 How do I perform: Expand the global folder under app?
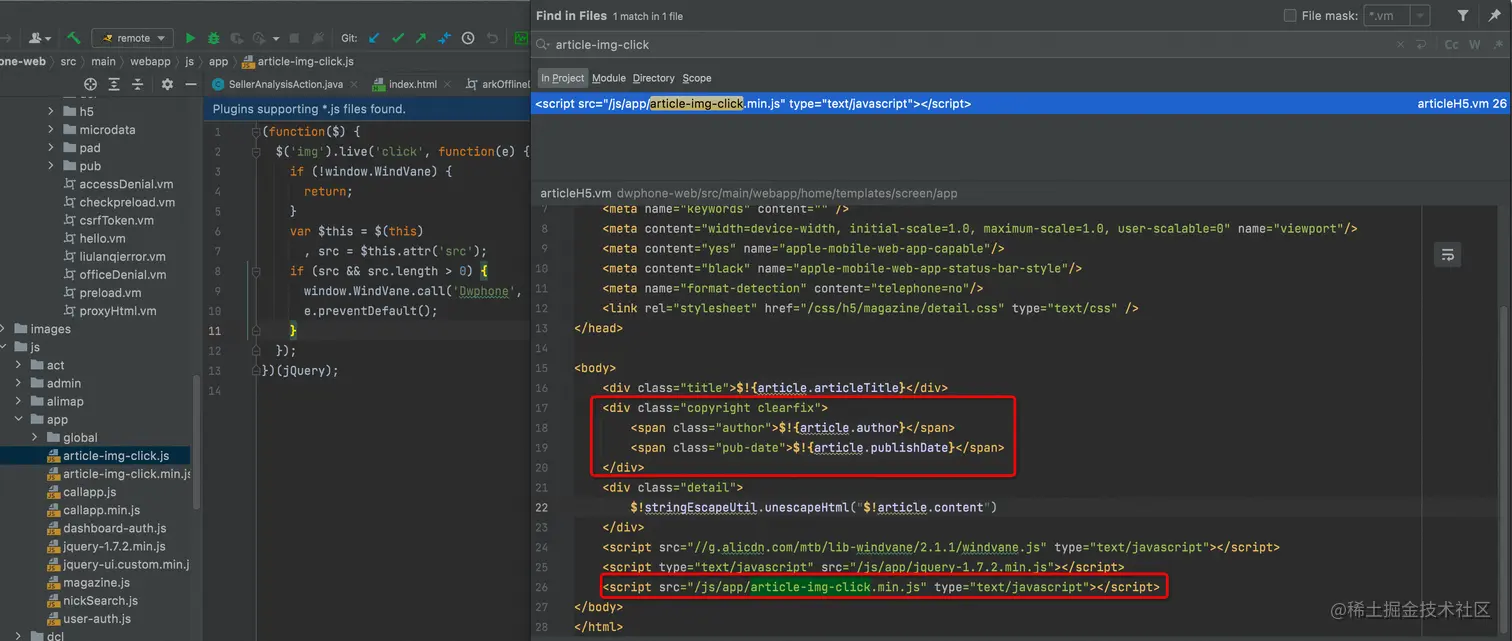click(x=35, y=437)
